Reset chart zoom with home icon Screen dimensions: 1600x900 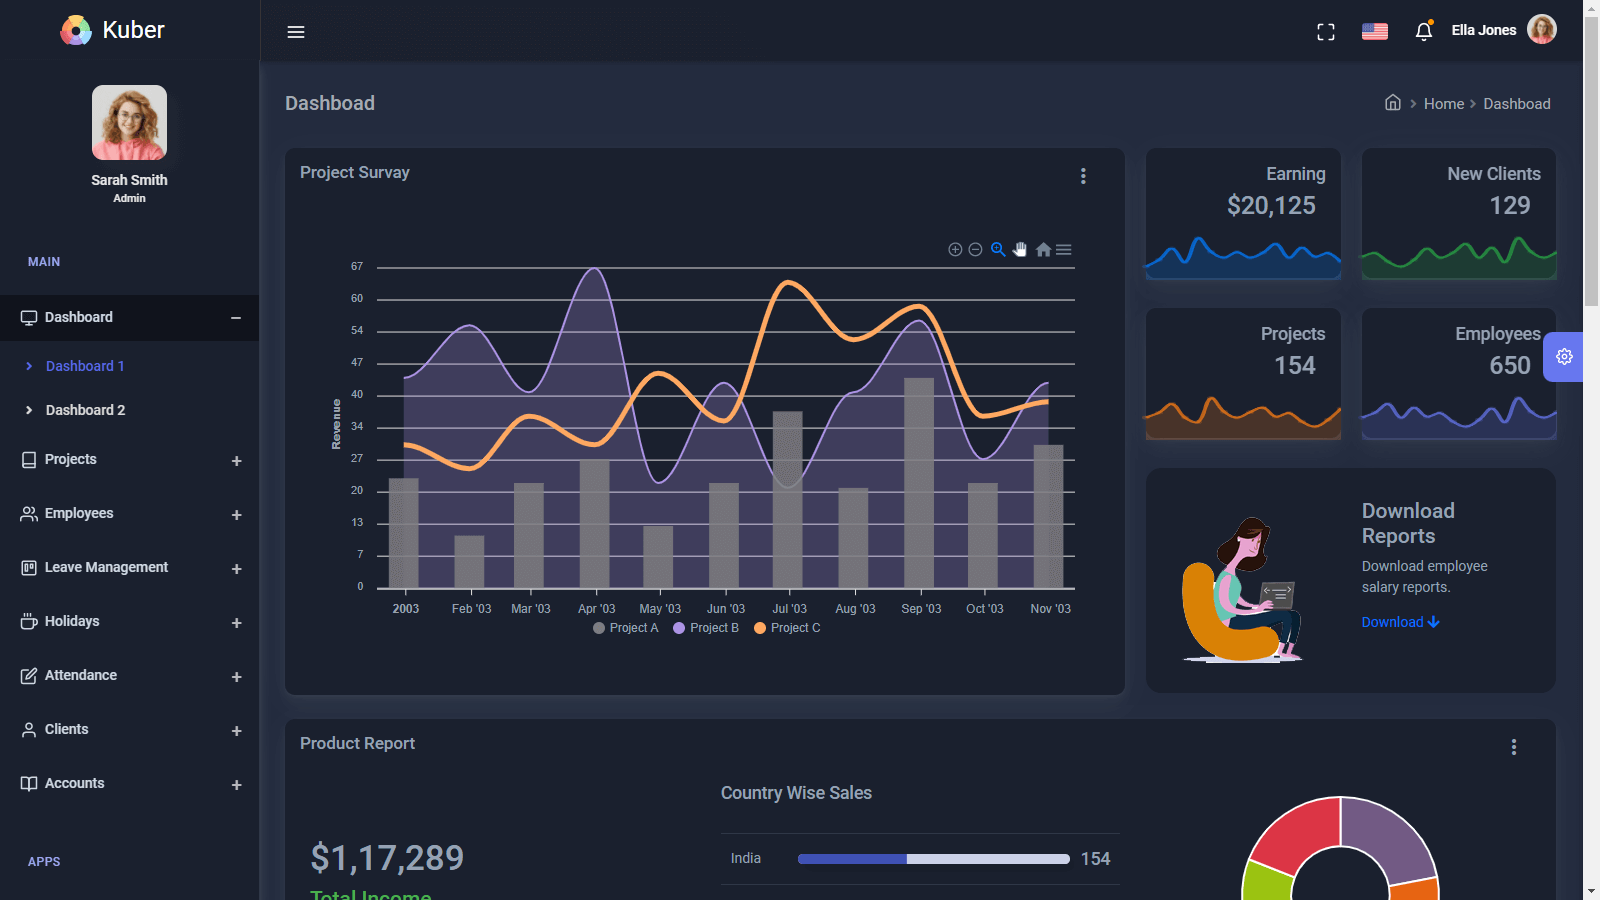click(1043, 250)
